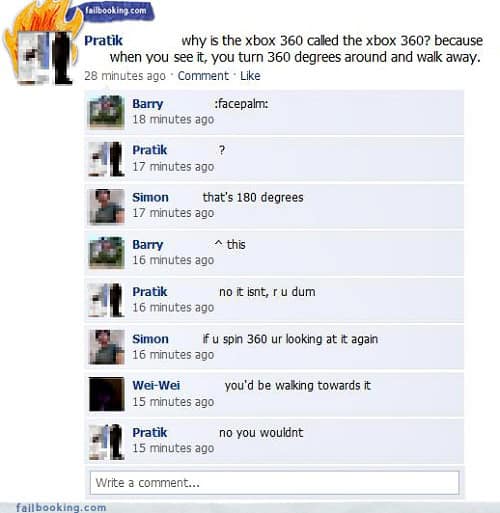Click Barry's avatar next to "^ this"
The image size is (500, 513).
pos(106,252)
